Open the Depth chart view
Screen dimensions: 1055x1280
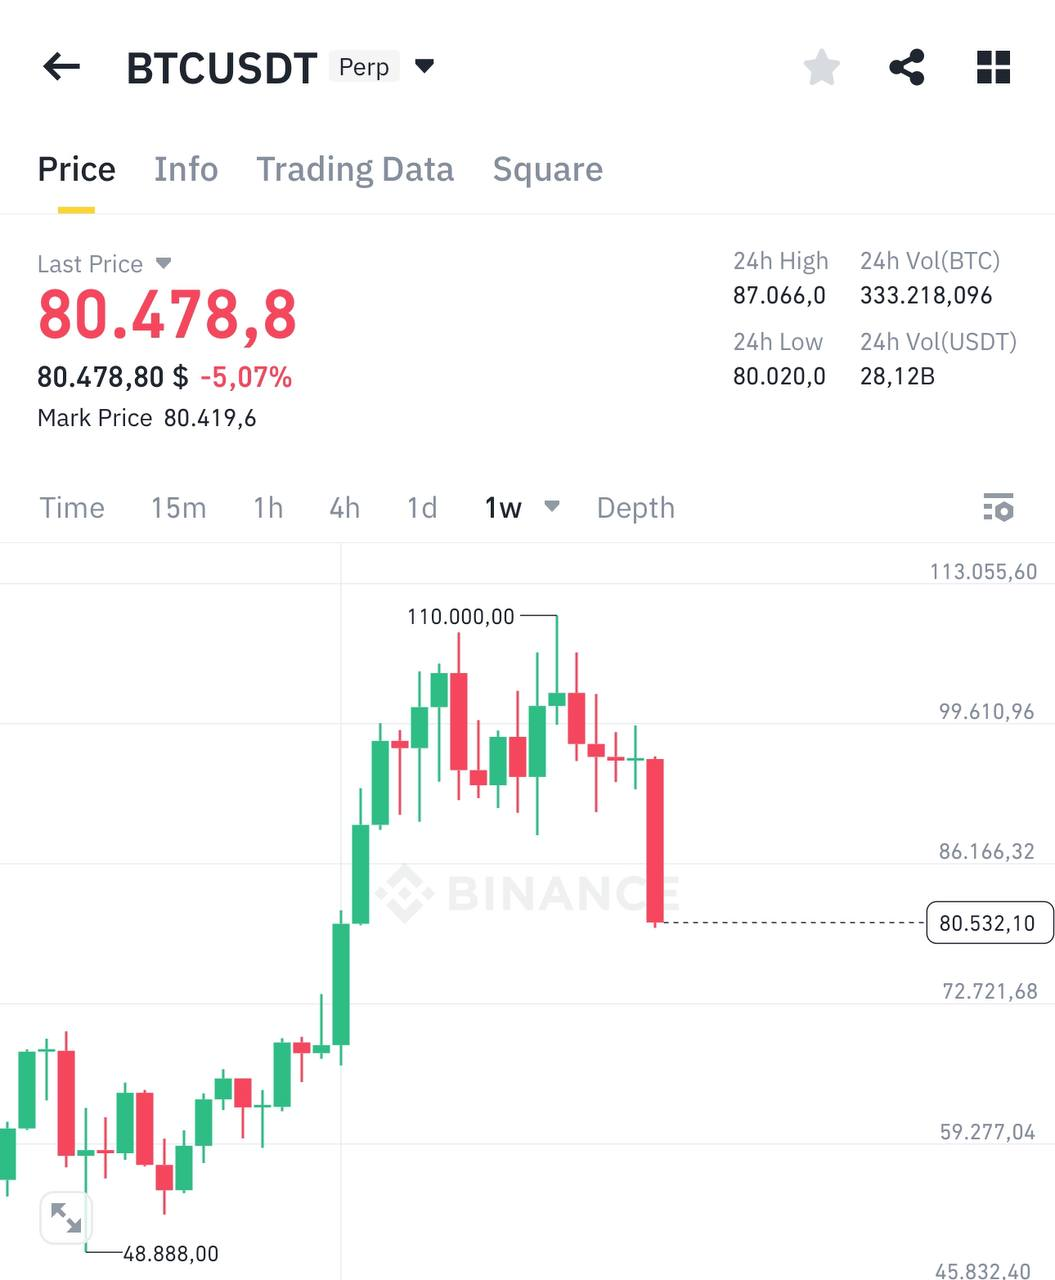pos(635,508)
